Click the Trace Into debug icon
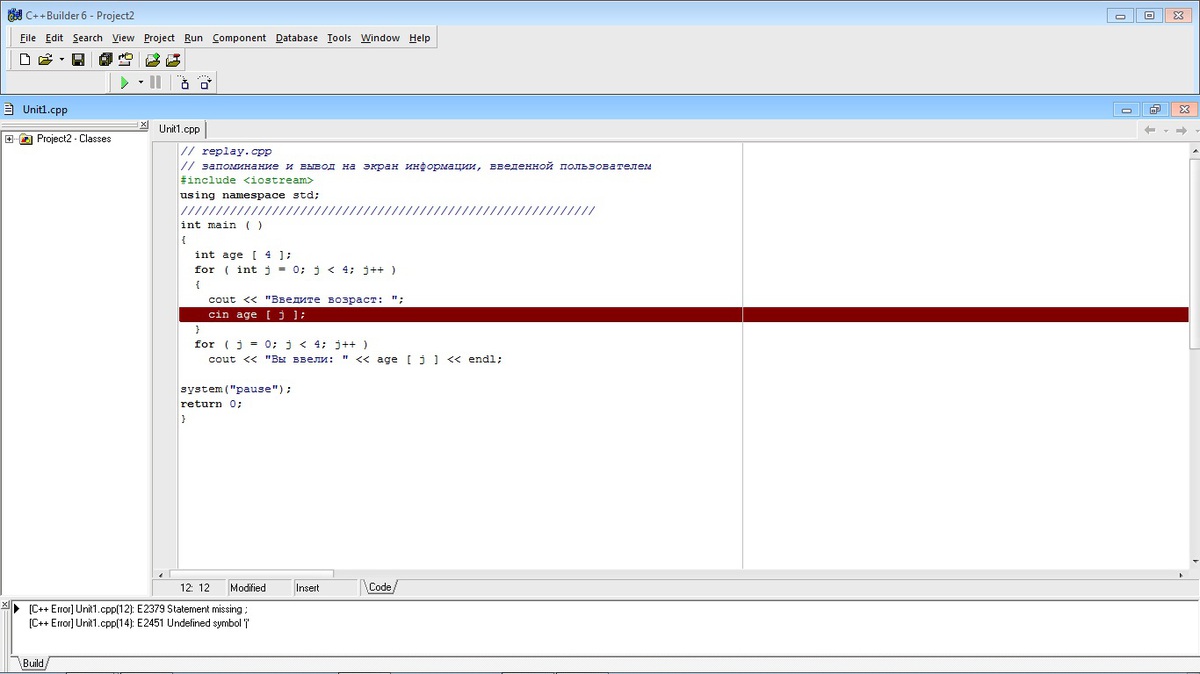Image resolution: width=1200 pixels, height=674 pixels. [184, 83]
